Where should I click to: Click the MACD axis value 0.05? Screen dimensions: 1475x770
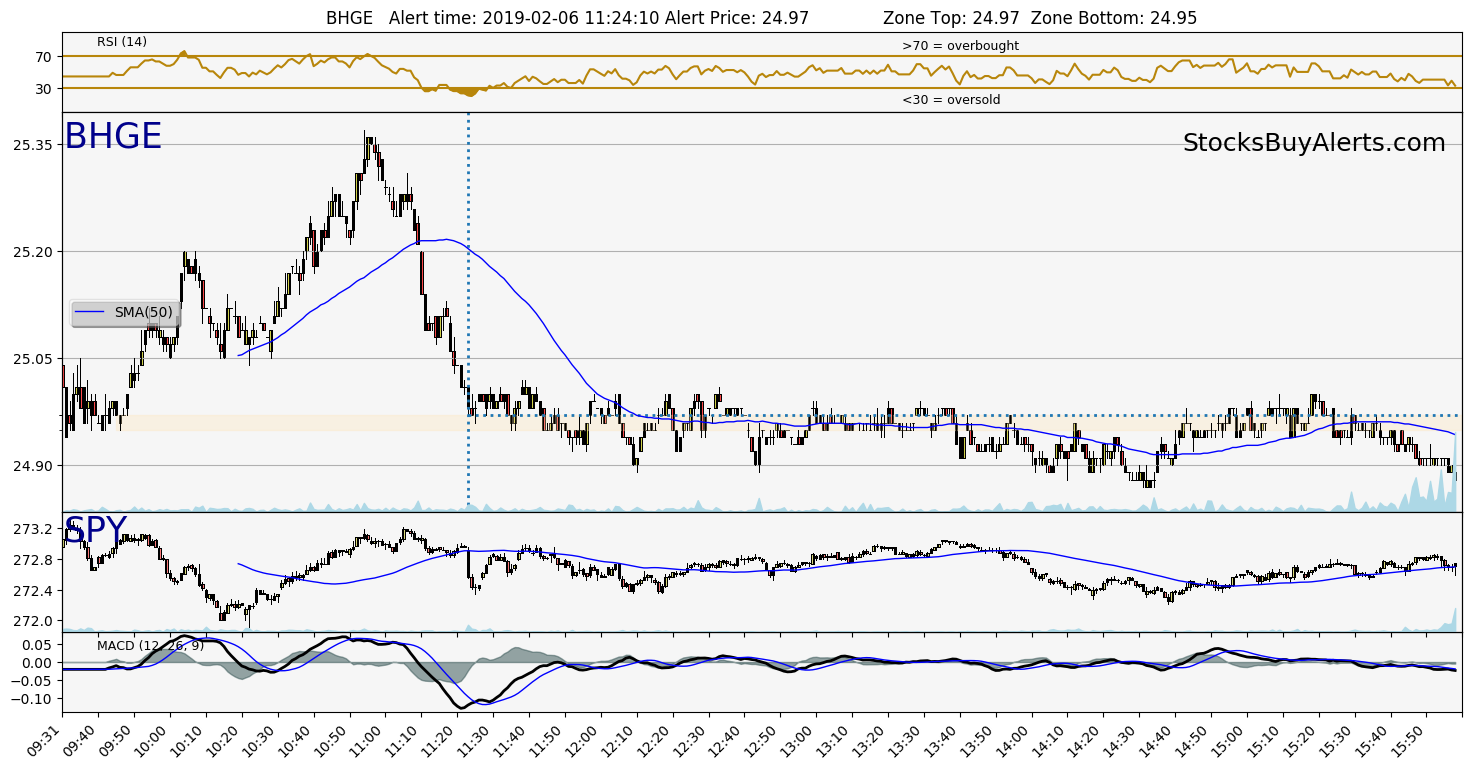pos(36,646)
